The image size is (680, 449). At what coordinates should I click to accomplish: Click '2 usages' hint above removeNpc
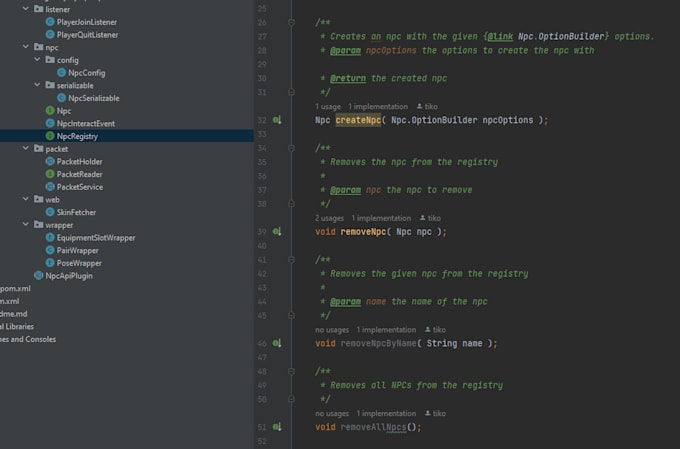tap(330, 218)
